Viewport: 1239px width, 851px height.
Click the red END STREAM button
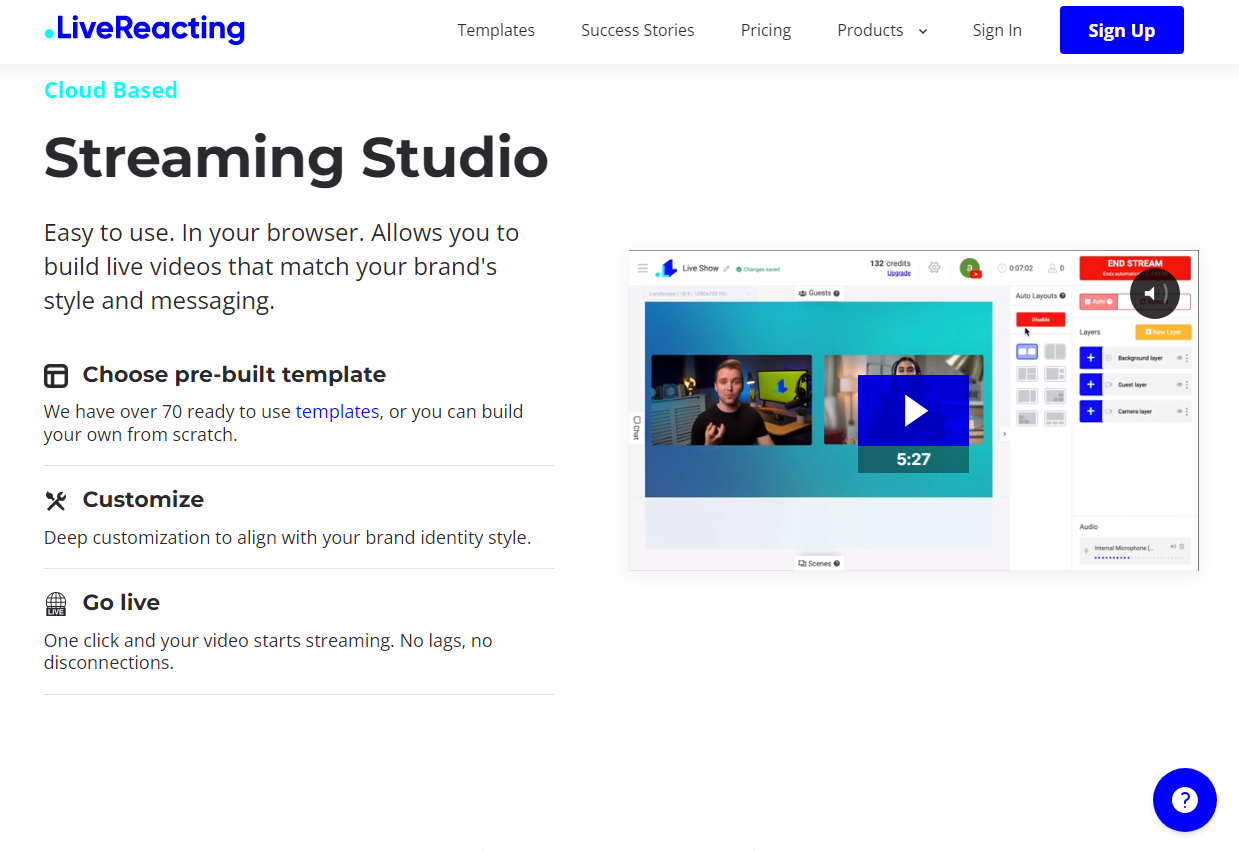click(x=1135, y=268)
